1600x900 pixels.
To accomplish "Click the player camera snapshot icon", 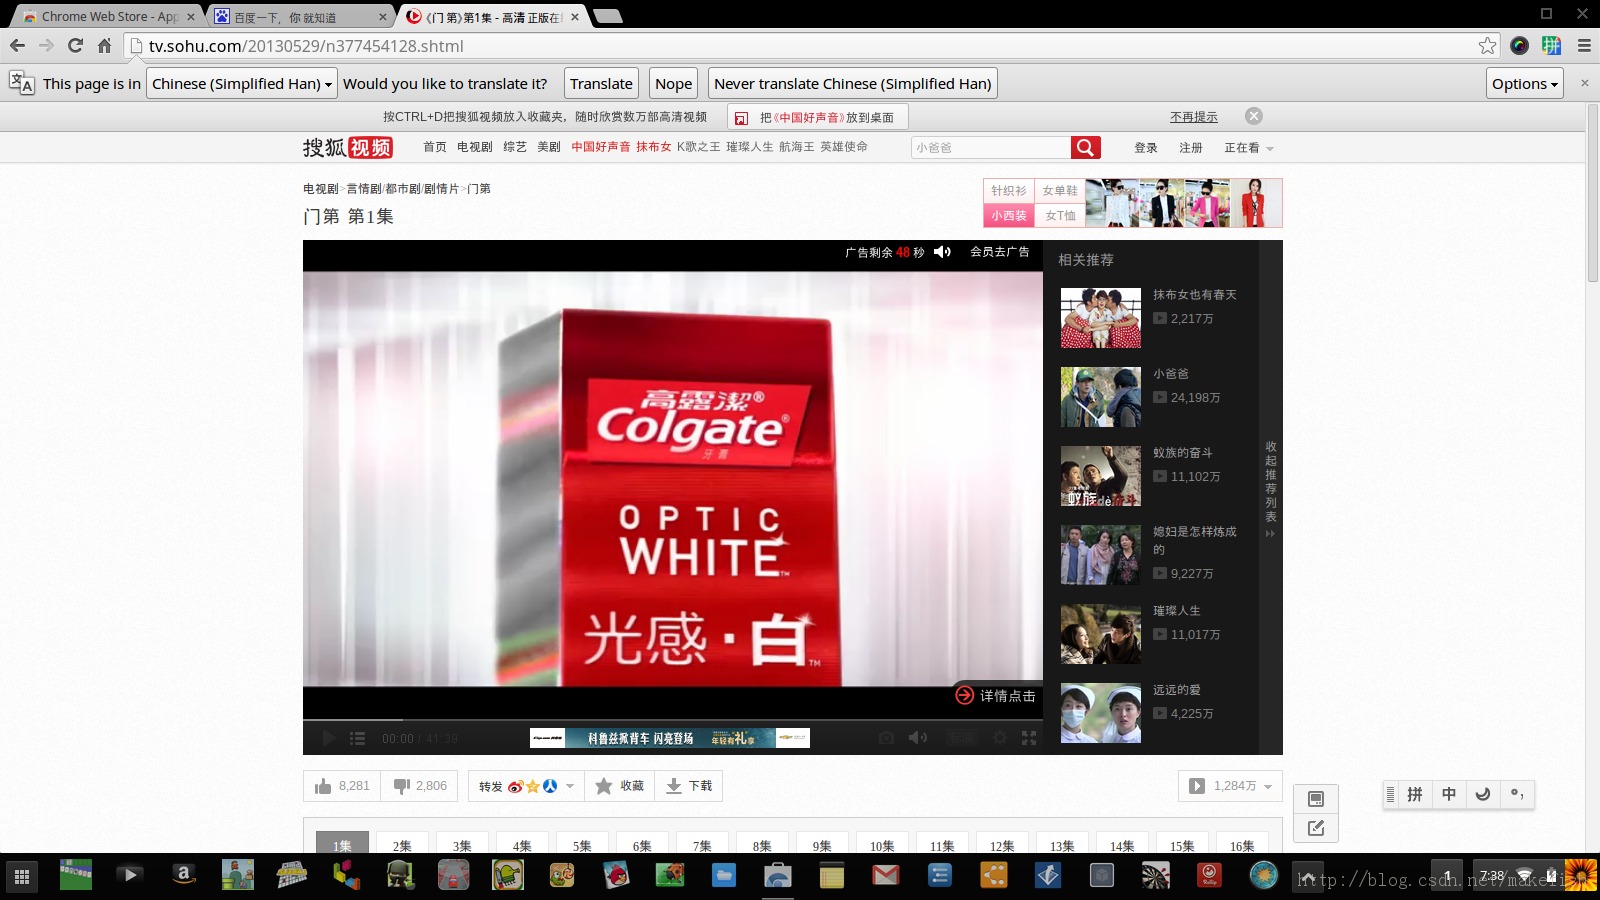I will [x=886, y=738].
